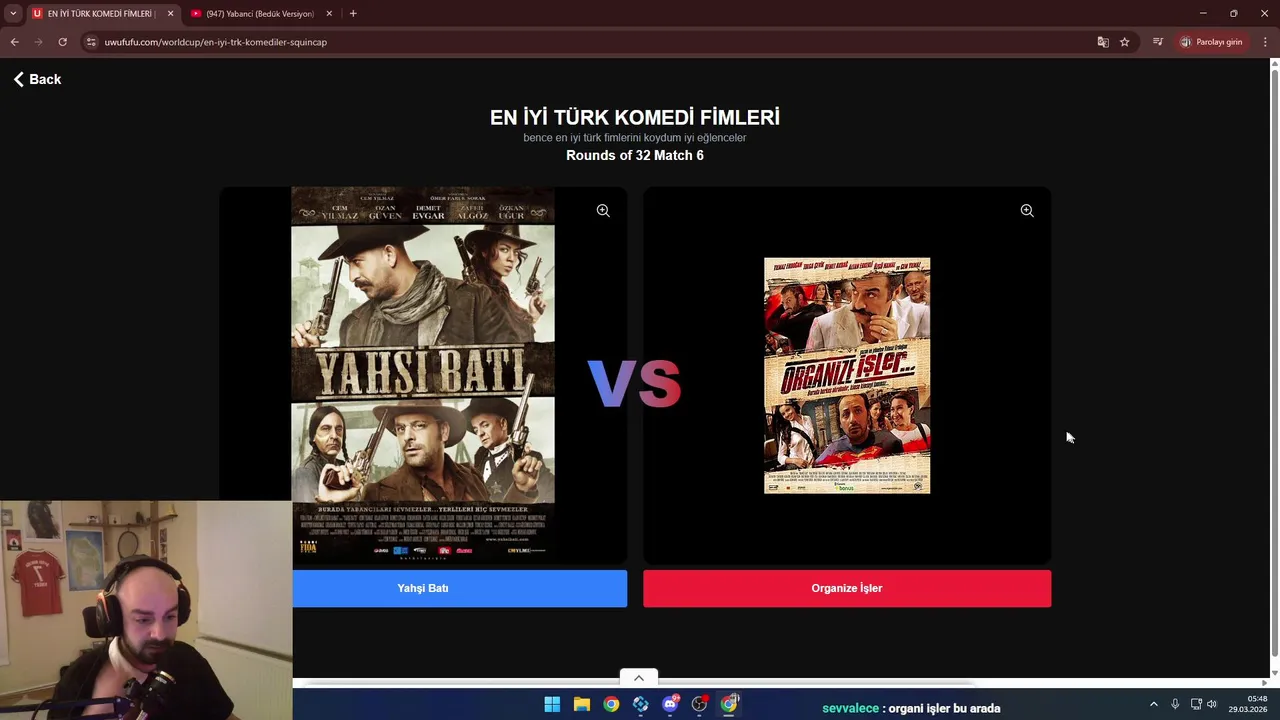Click the Parolayı girin profile button
The width and height of the screenshot is (1280, 720).
coord(1212,42)
